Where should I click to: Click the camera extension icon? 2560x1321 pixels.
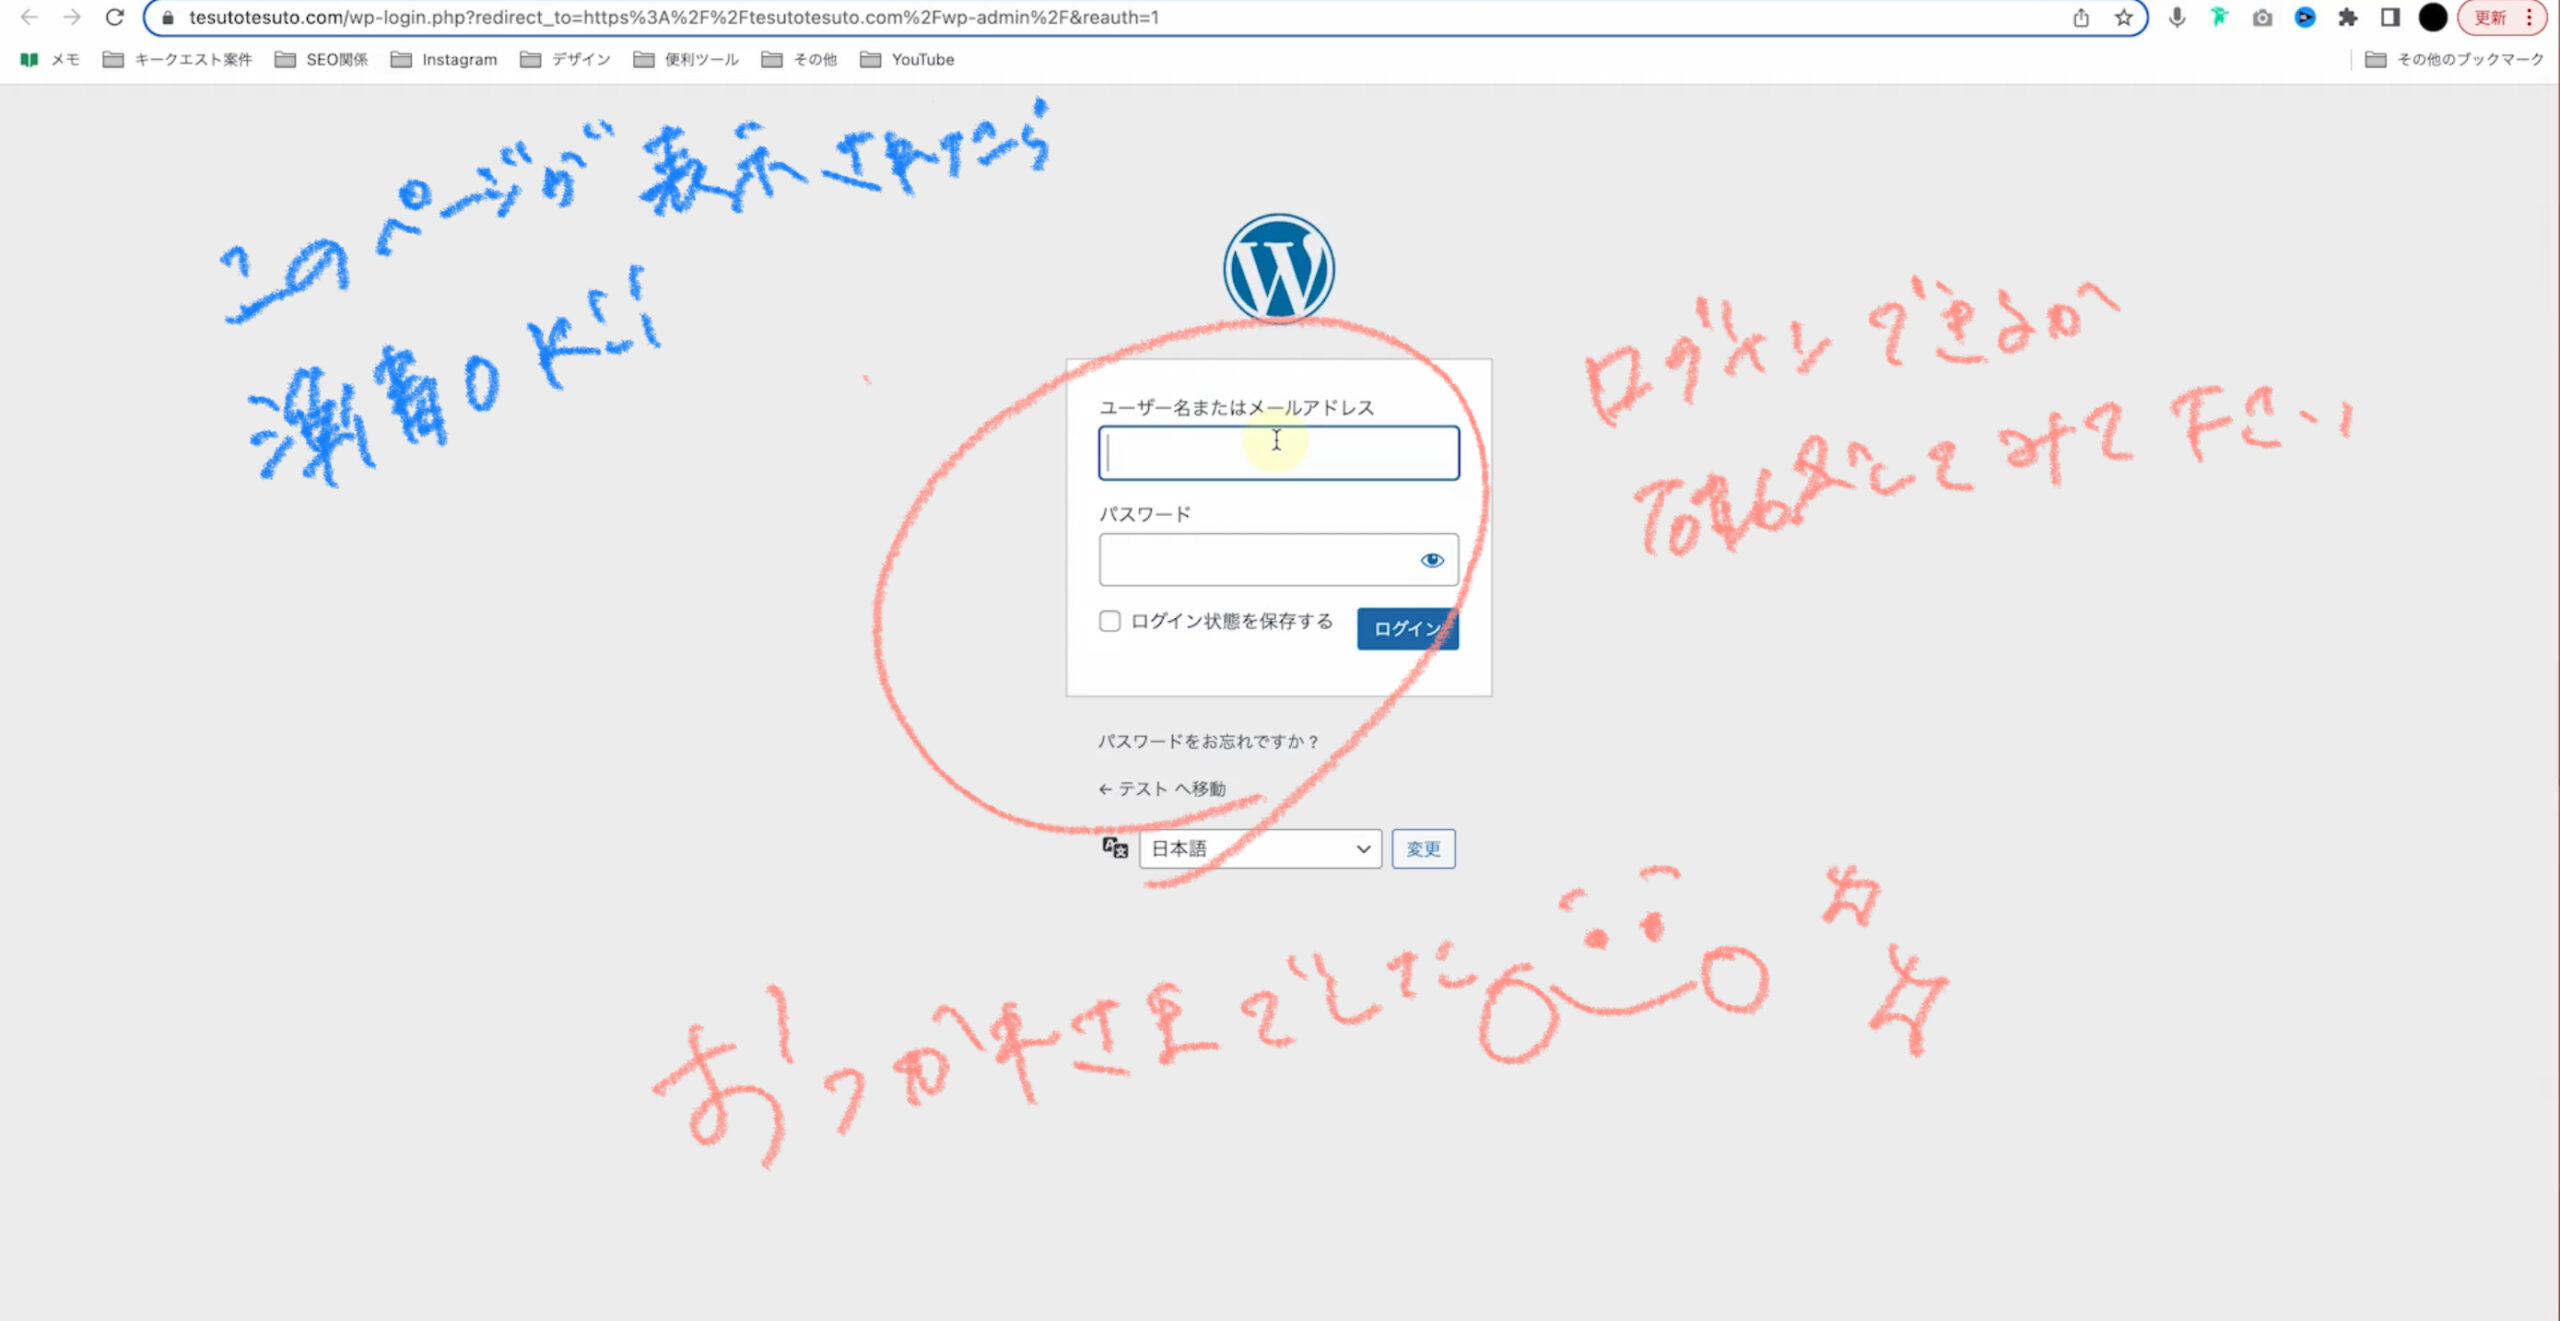(2262, 17)
